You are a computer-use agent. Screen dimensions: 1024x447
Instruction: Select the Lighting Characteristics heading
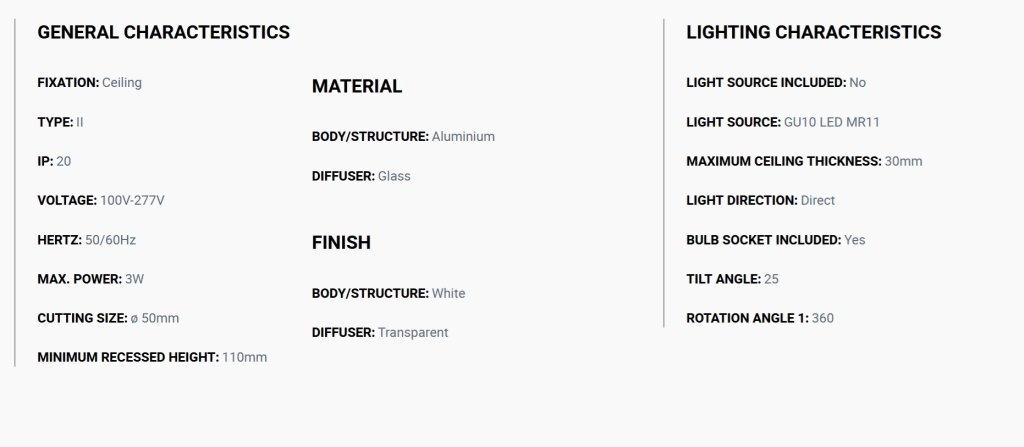(x=814, y=32)
